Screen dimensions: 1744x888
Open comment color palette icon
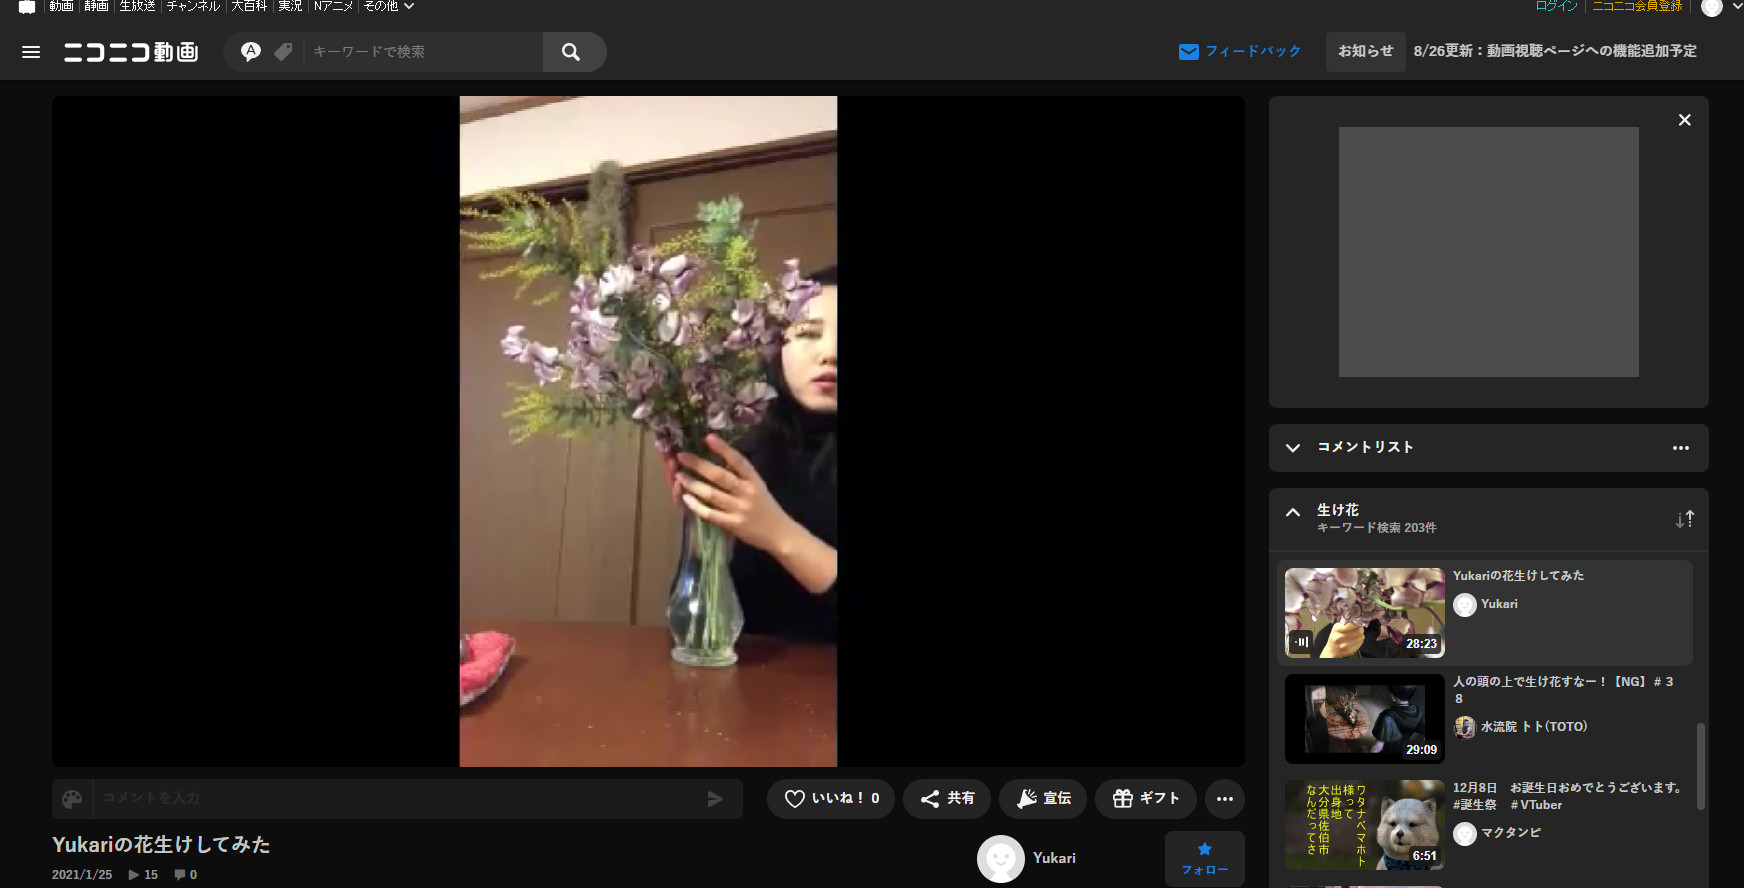click(72, 799)
